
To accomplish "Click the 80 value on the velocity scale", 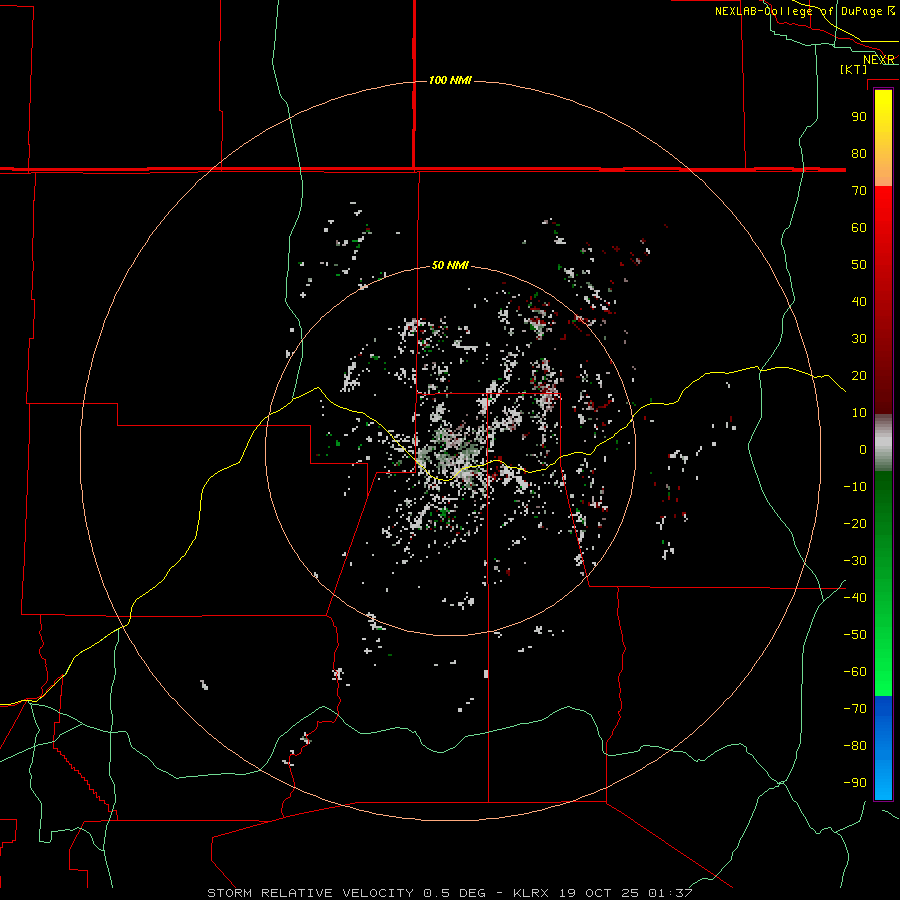I will pyautogui.click(x=859, y=153).
